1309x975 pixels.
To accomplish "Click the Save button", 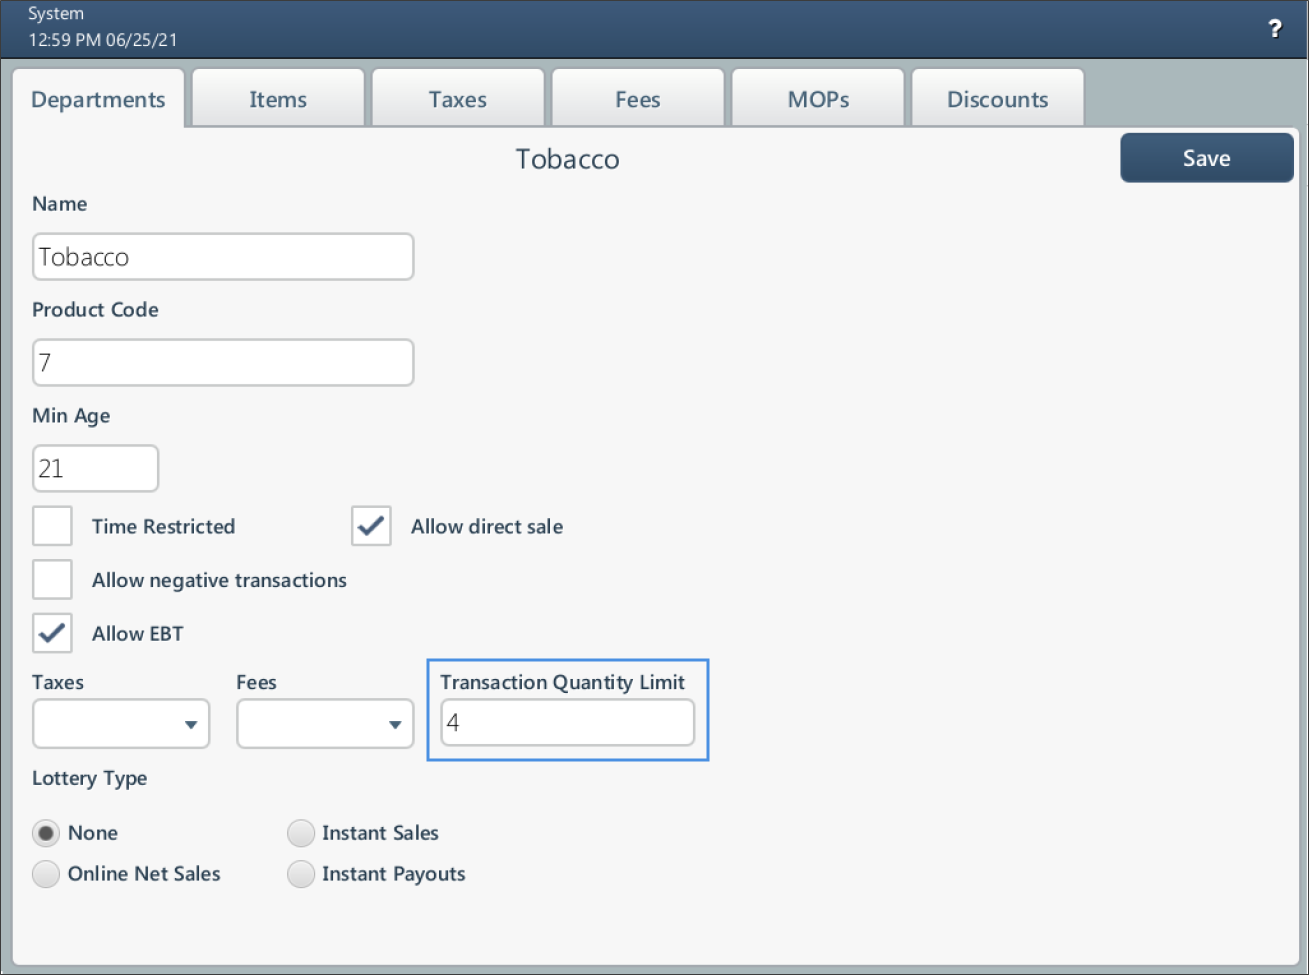I will (1206, 157).
